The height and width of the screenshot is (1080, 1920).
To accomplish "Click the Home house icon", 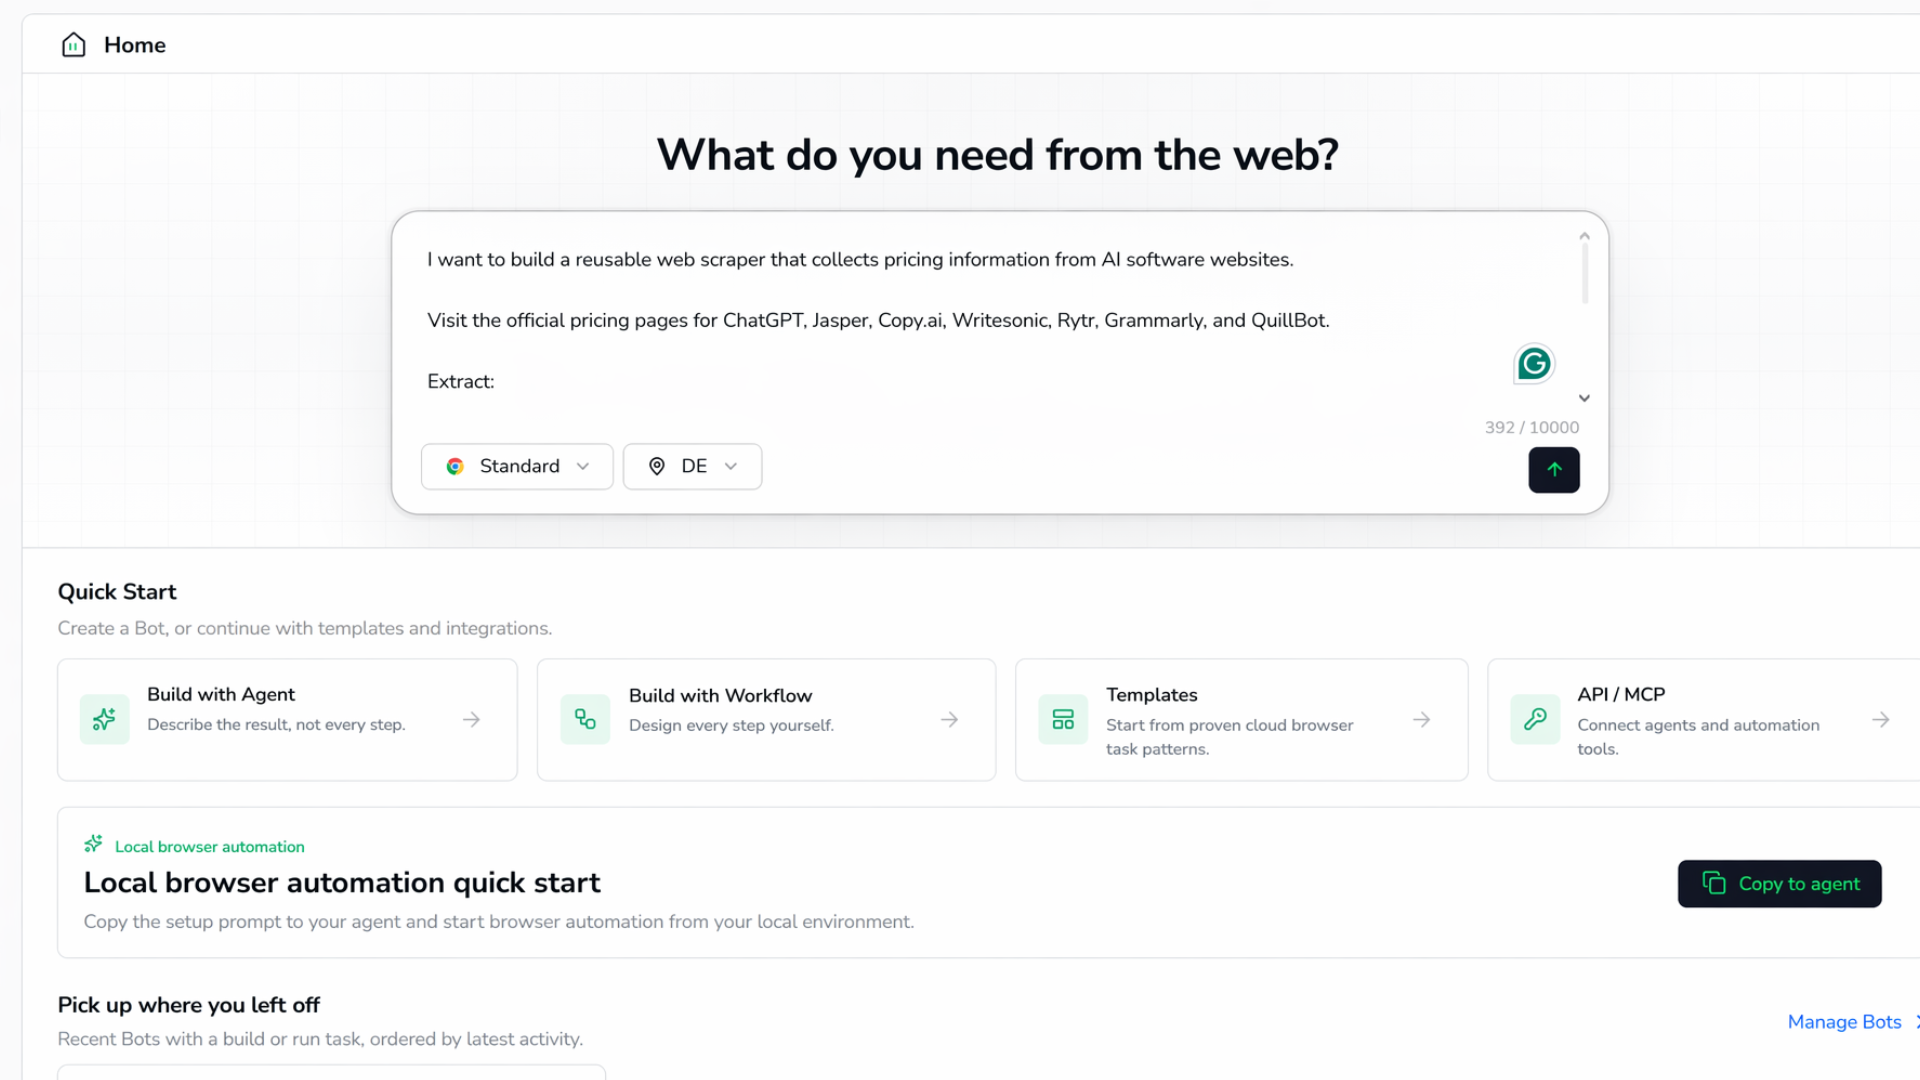I will (x=74, y=45).
